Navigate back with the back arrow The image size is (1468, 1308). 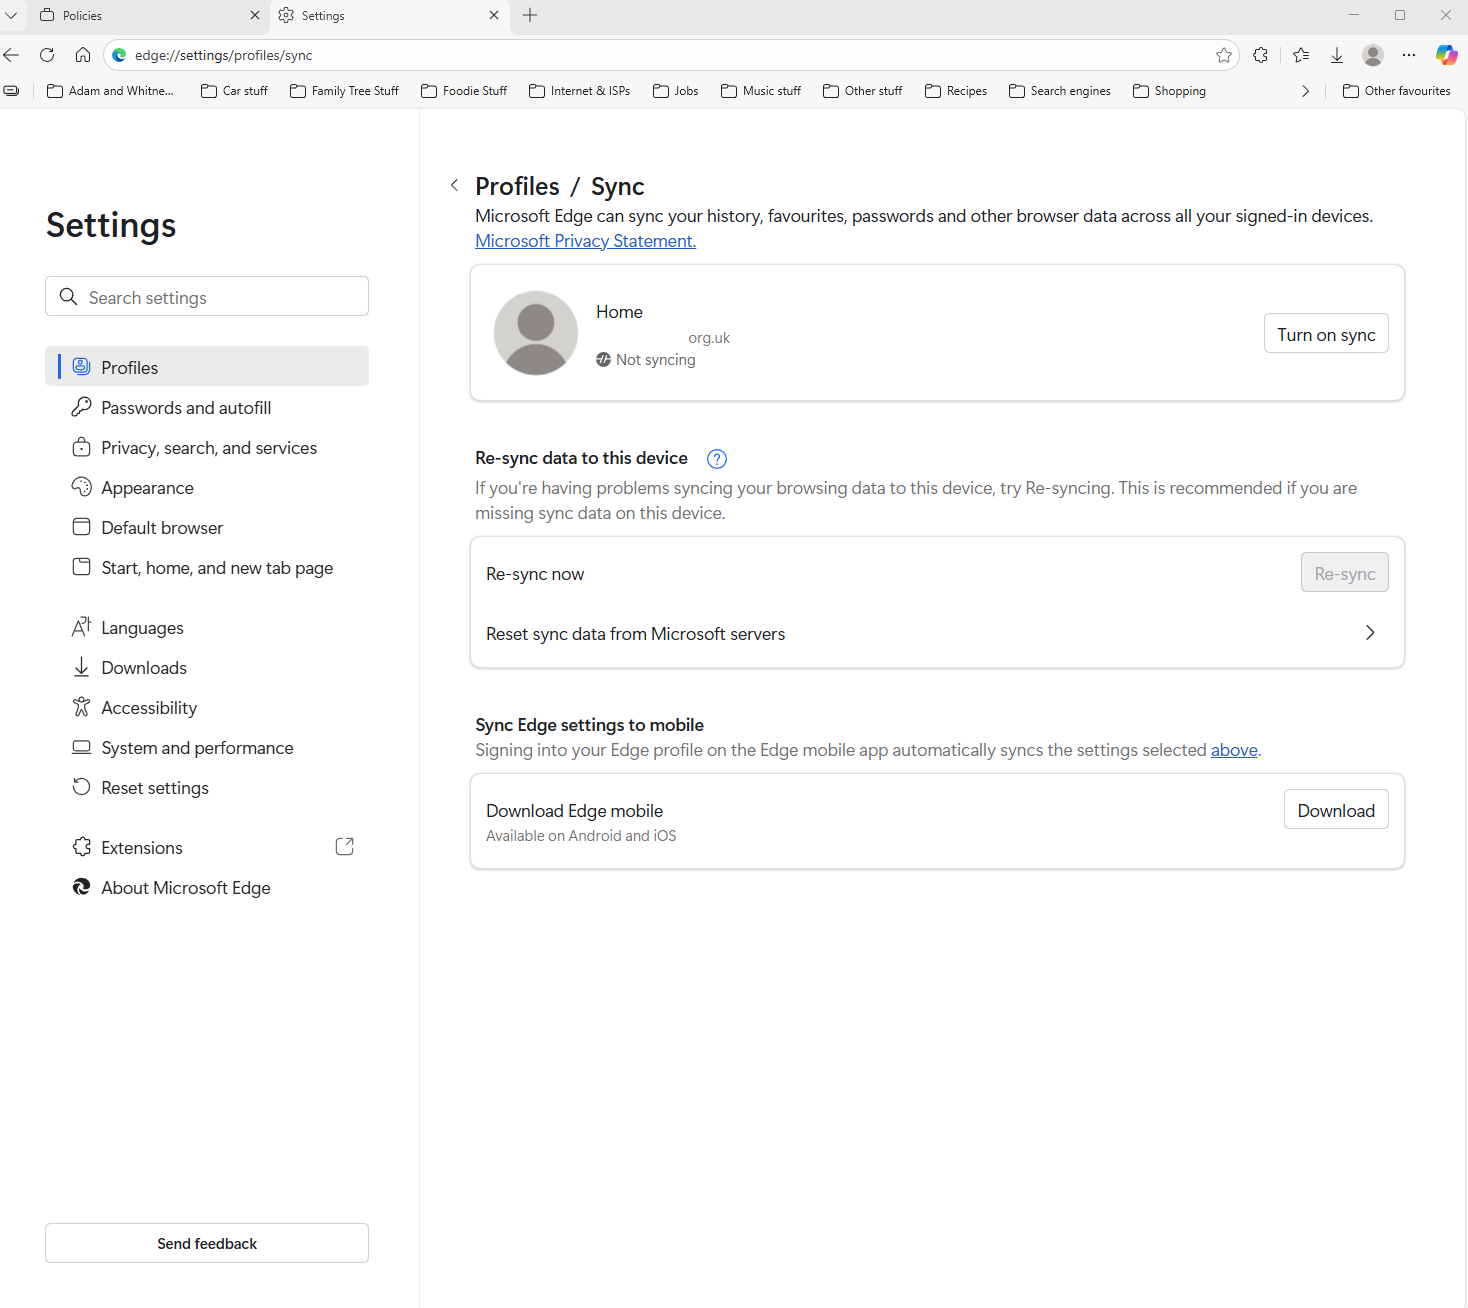[x=11, y=55]
